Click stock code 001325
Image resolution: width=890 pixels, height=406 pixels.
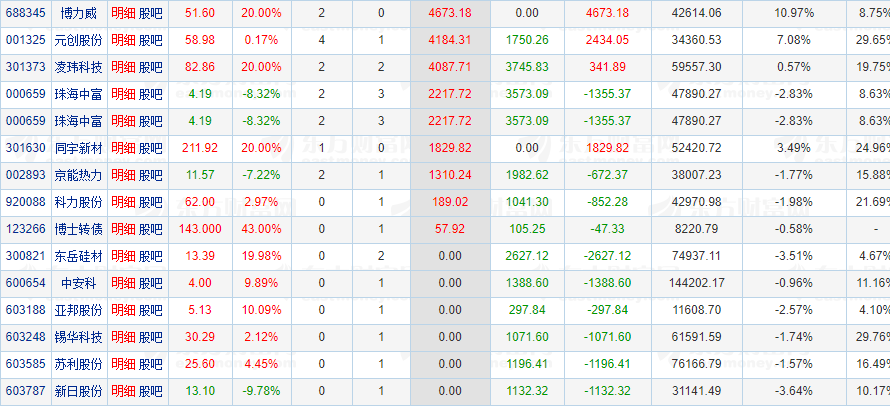tap(25, 40)
